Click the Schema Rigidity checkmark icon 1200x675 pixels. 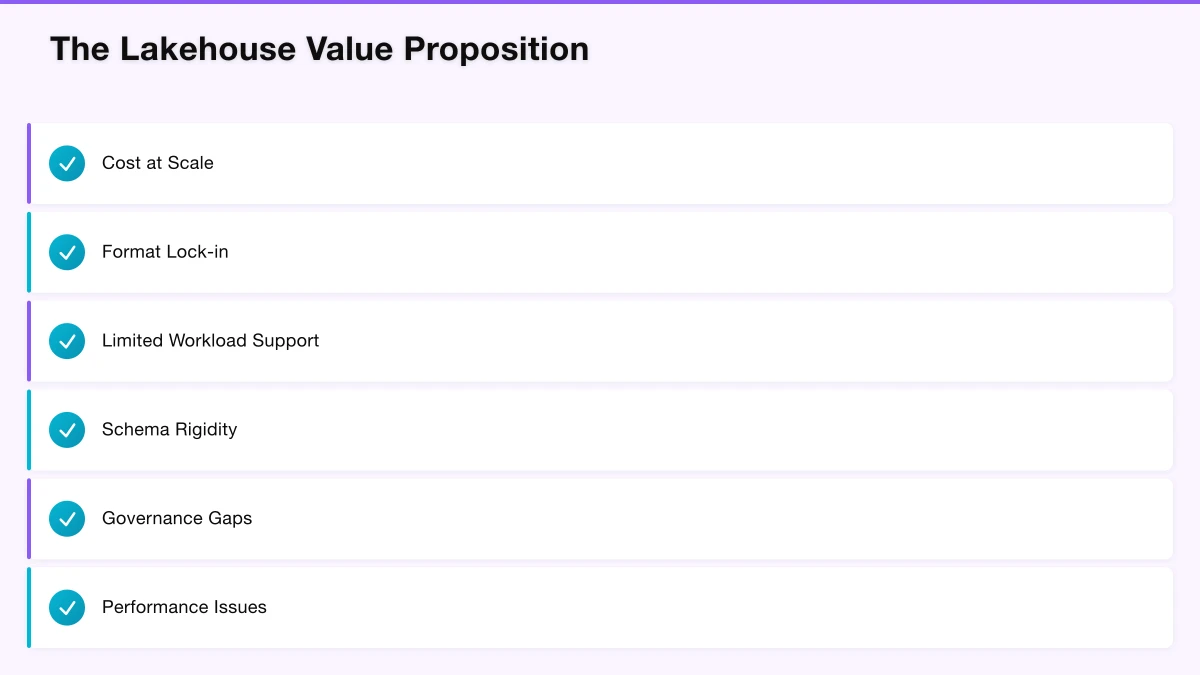67,430
